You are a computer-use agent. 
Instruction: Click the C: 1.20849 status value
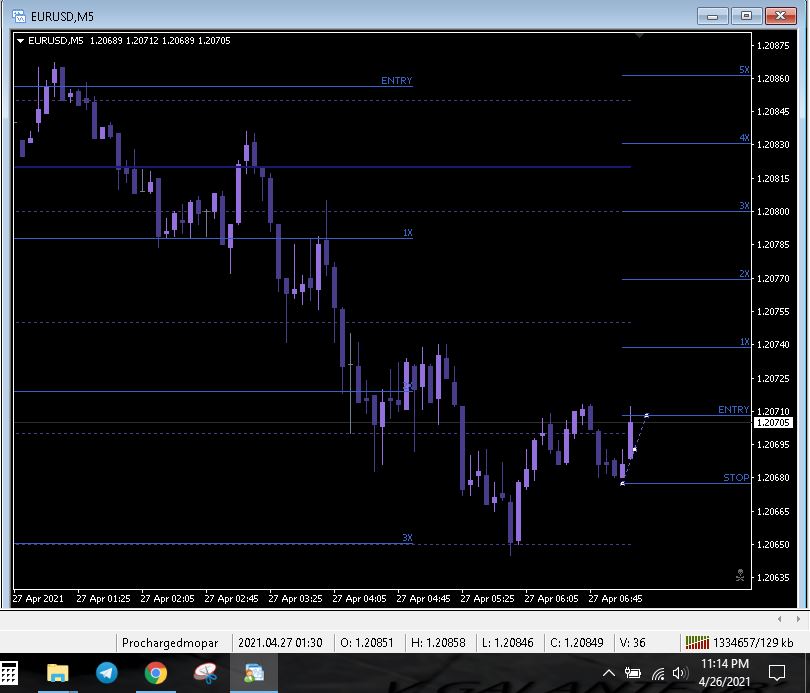[577, 642]
